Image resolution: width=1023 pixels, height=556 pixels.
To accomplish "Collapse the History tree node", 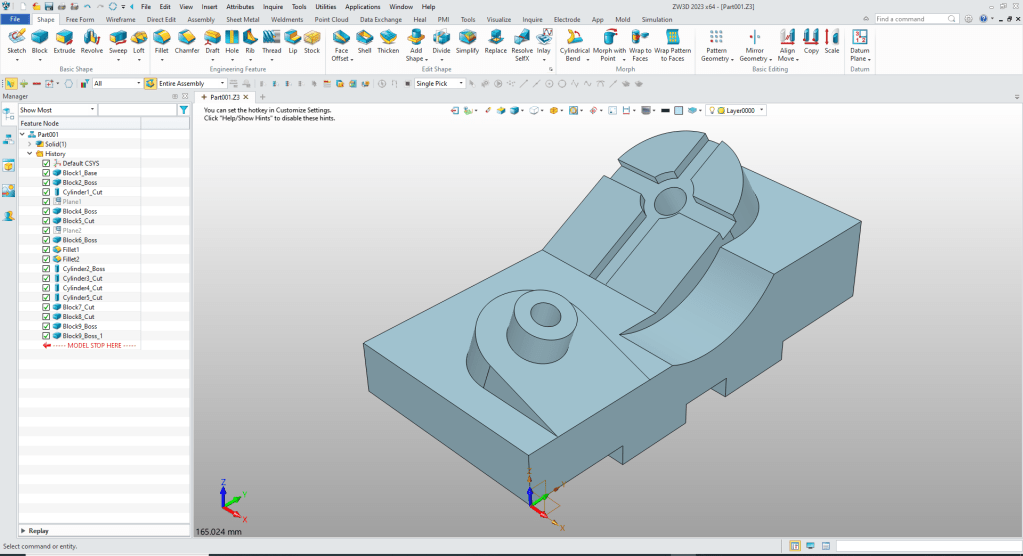I will [30, 154].
